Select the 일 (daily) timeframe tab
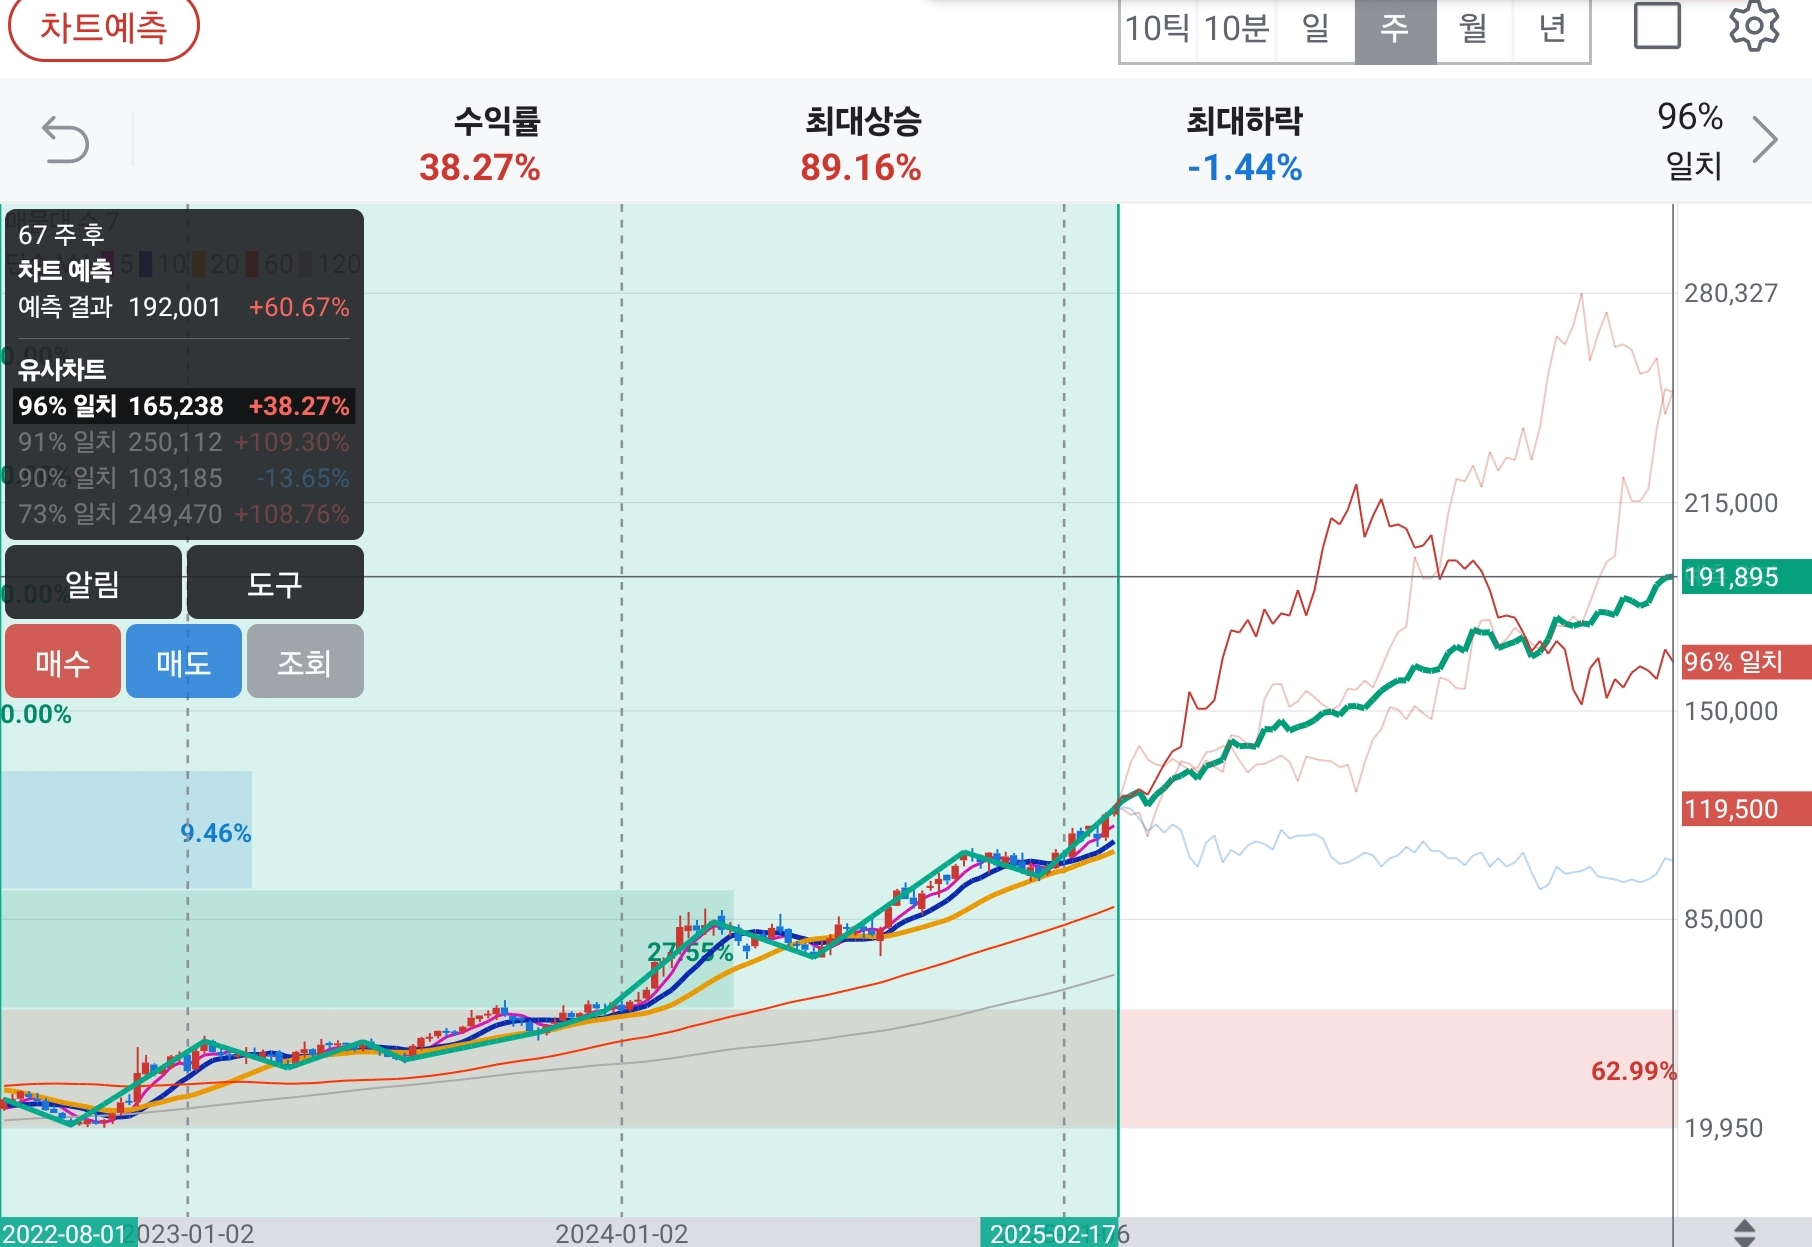This screenshot has height=1247, width=1812. (1315, 29)
